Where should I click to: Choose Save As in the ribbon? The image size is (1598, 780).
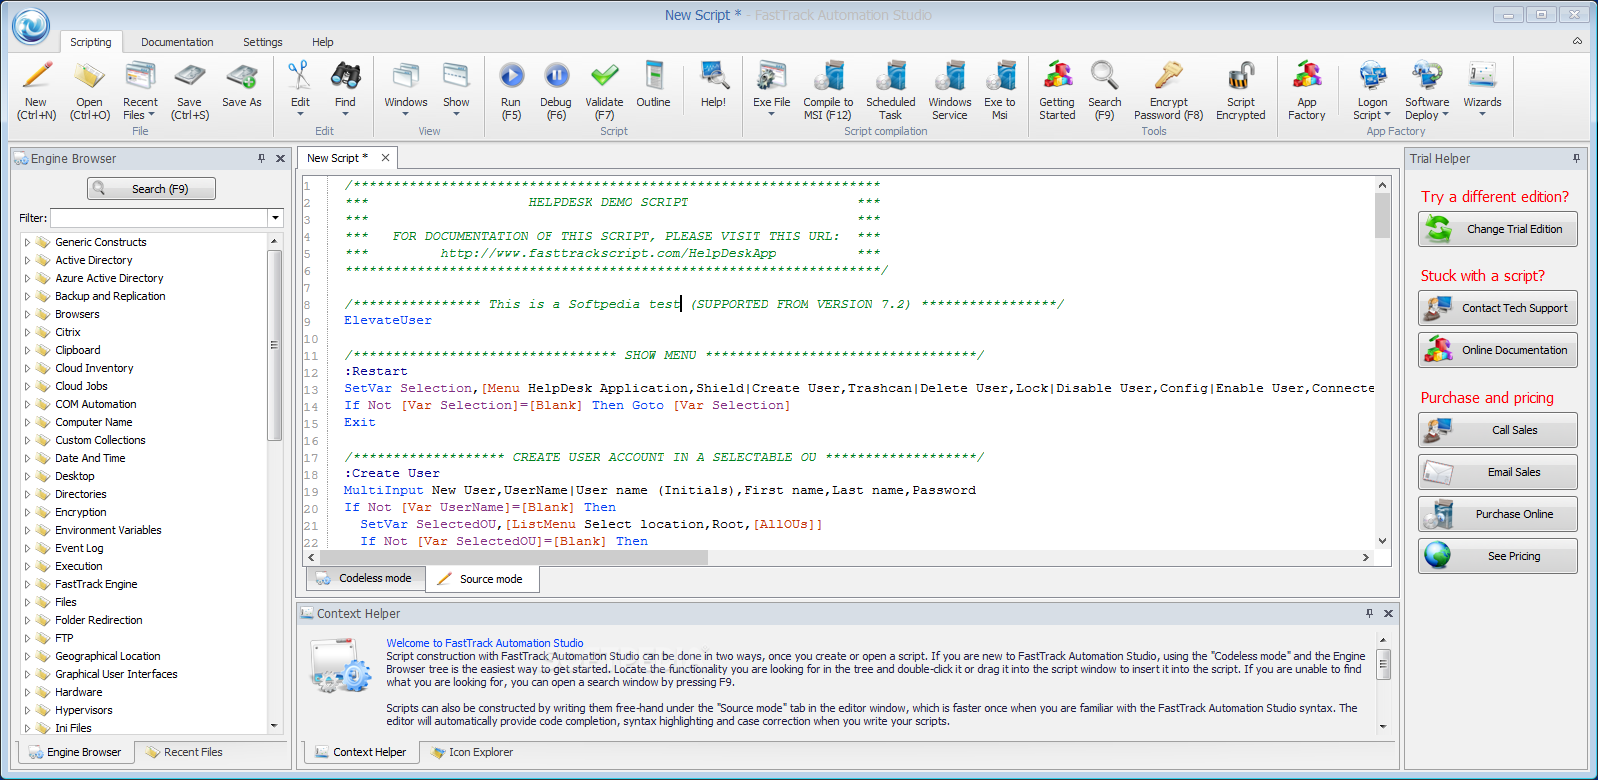tap(242, 84)
